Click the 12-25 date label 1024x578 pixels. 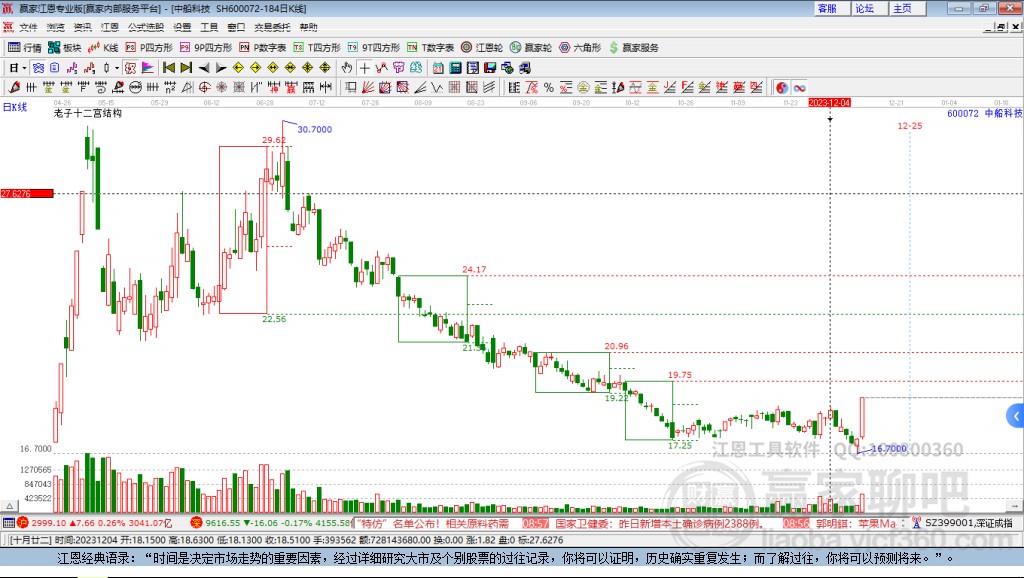(x=910, y=125)
